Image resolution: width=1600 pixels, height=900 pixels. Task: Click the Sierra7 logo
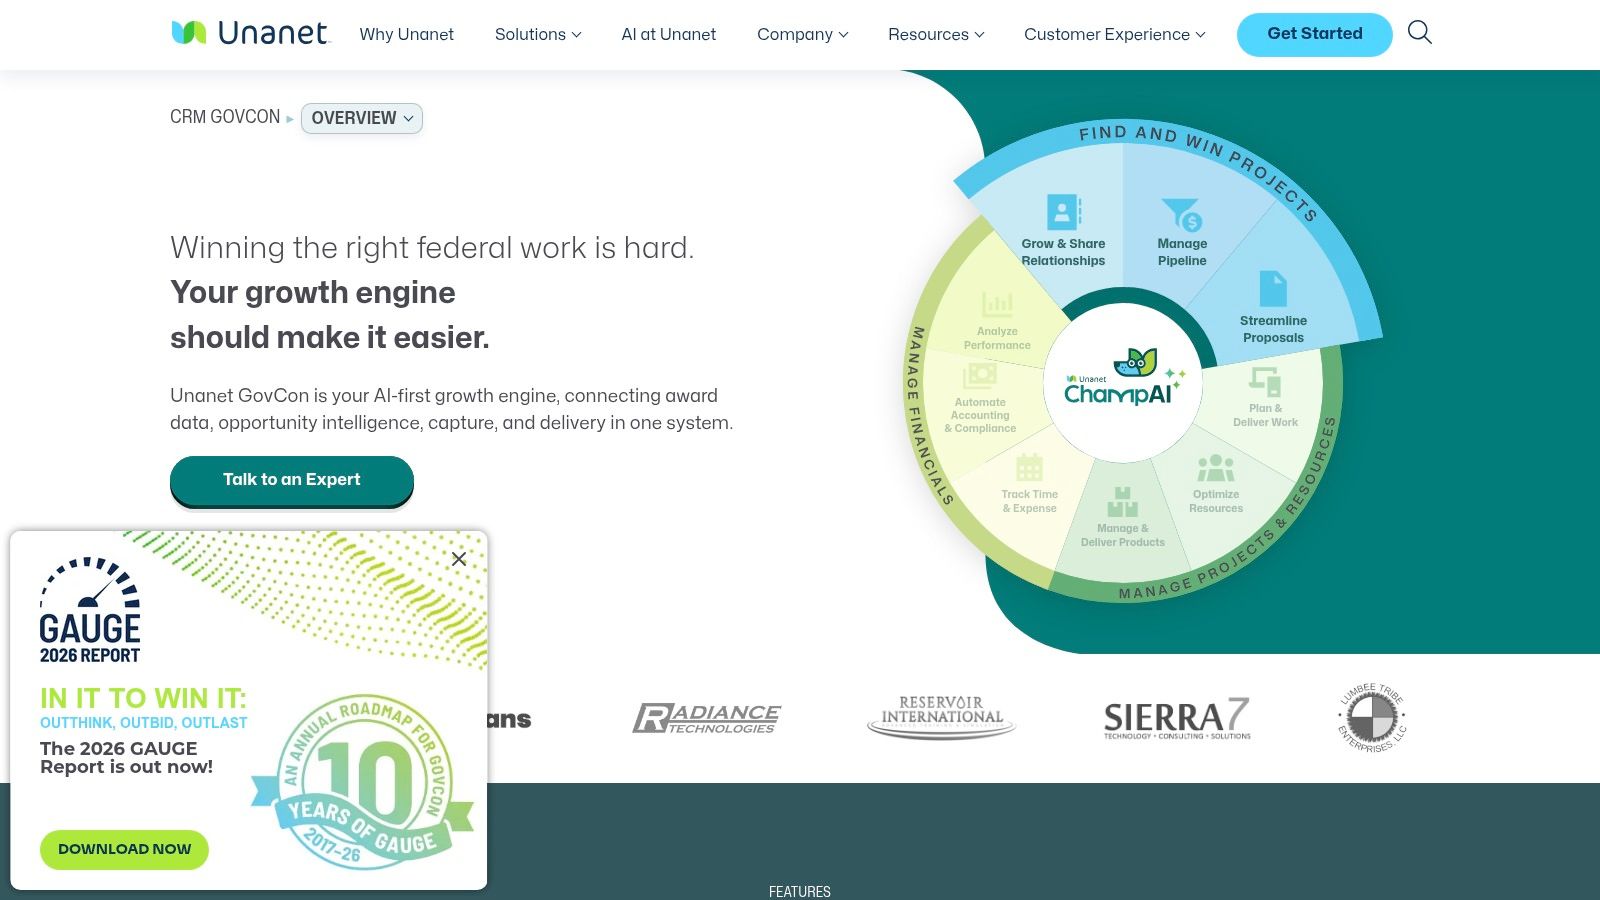point(1177,718)
